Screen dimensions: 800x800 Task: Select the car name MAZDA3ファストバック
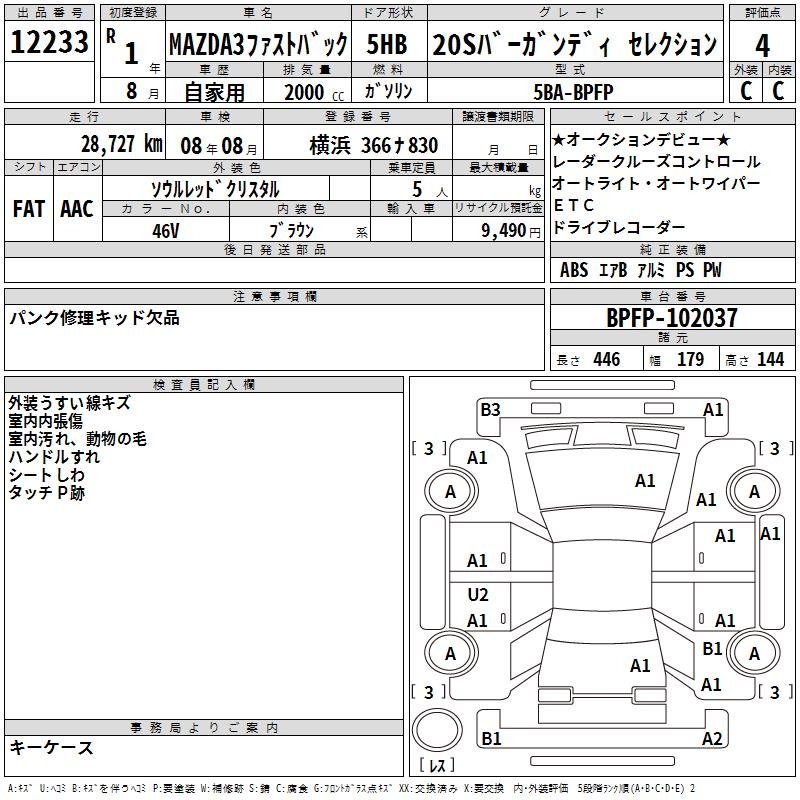tap(258, 45)
